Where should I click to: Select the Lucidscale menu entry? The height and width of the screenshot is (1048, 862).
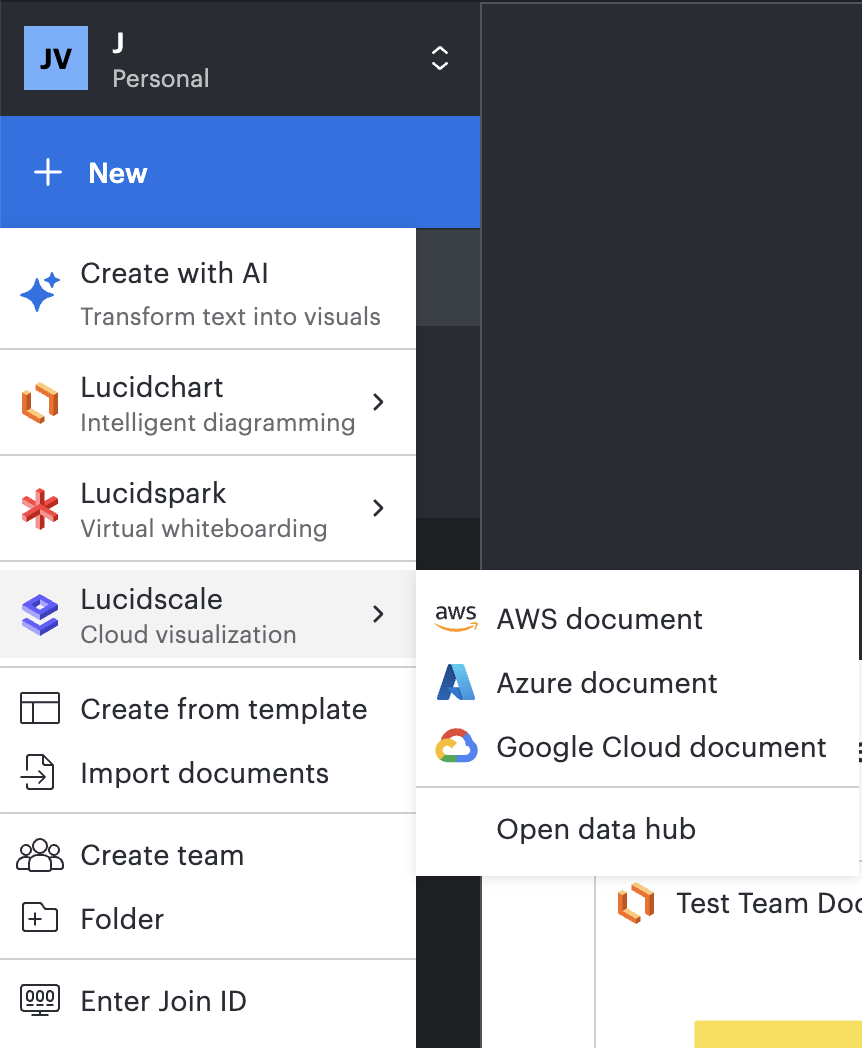point(208,615)
